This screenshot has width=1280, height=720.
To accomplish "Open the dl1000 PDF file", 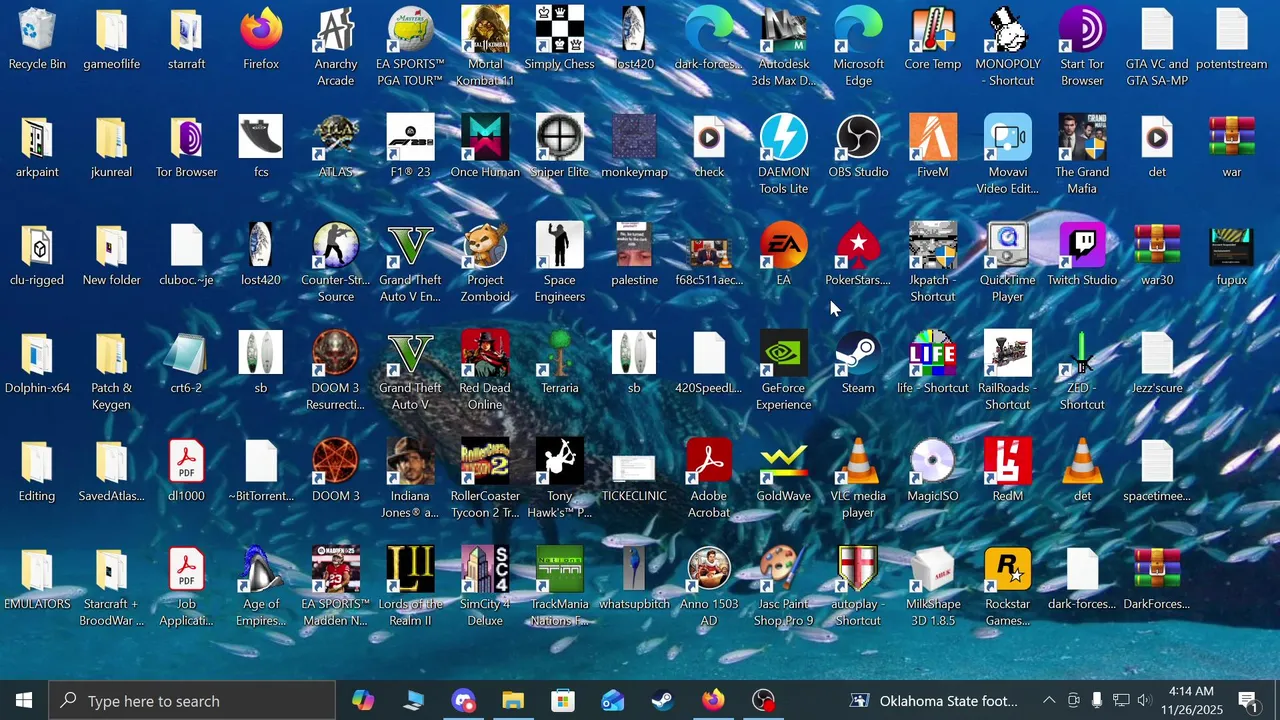I will [187, 472].
